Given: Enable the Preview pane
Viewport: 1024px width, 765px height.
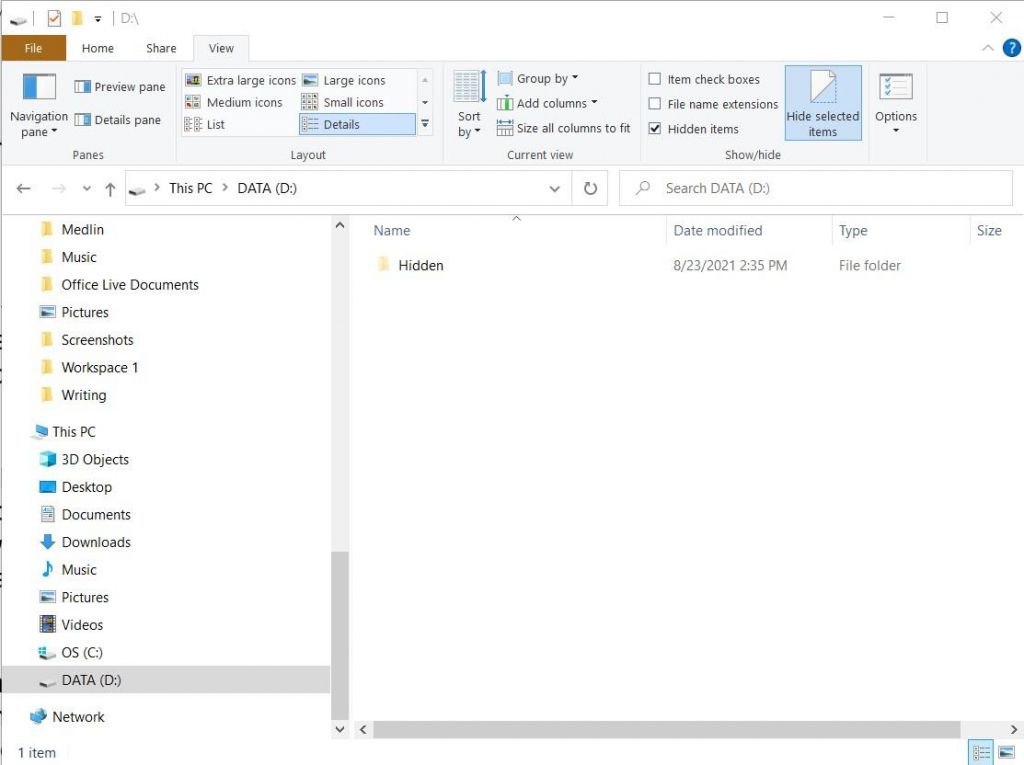Looking at the screenshot, I should coord(118,87).
